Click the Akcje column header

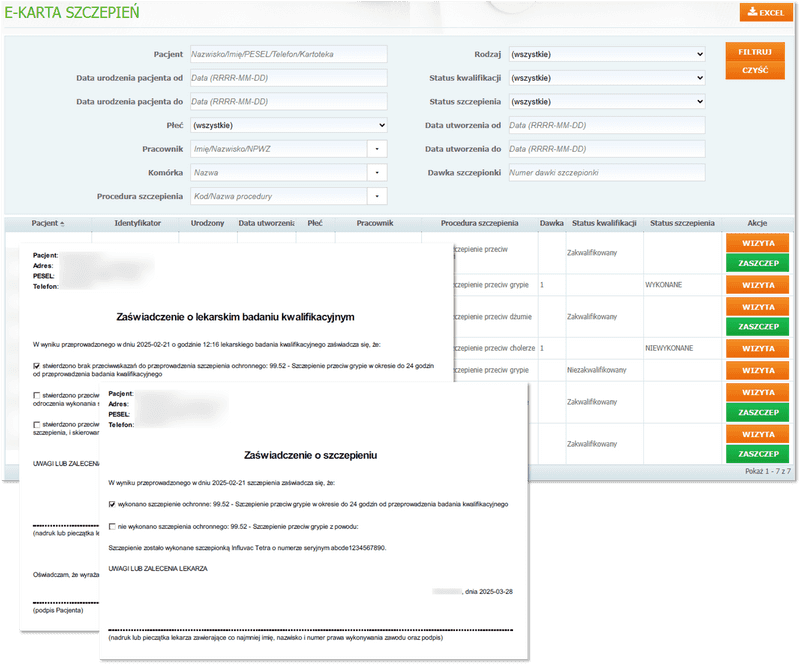757,223
